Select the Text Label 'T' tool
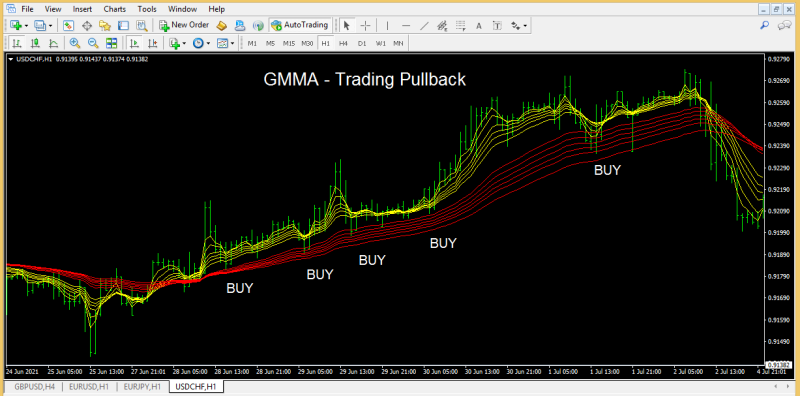The width and height of the screenshot is (800, 396). (497, 25)
